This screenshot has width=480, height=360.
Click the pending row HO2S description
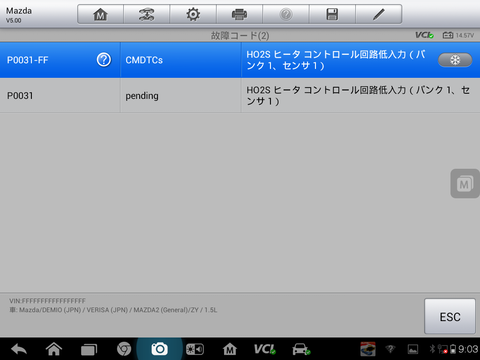358,96
